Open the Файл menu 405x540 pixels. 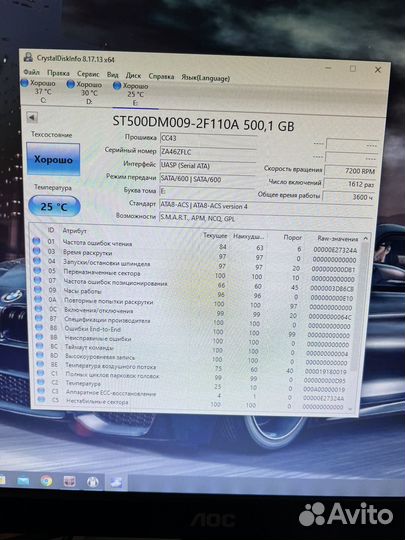click(x=31, y=72)
